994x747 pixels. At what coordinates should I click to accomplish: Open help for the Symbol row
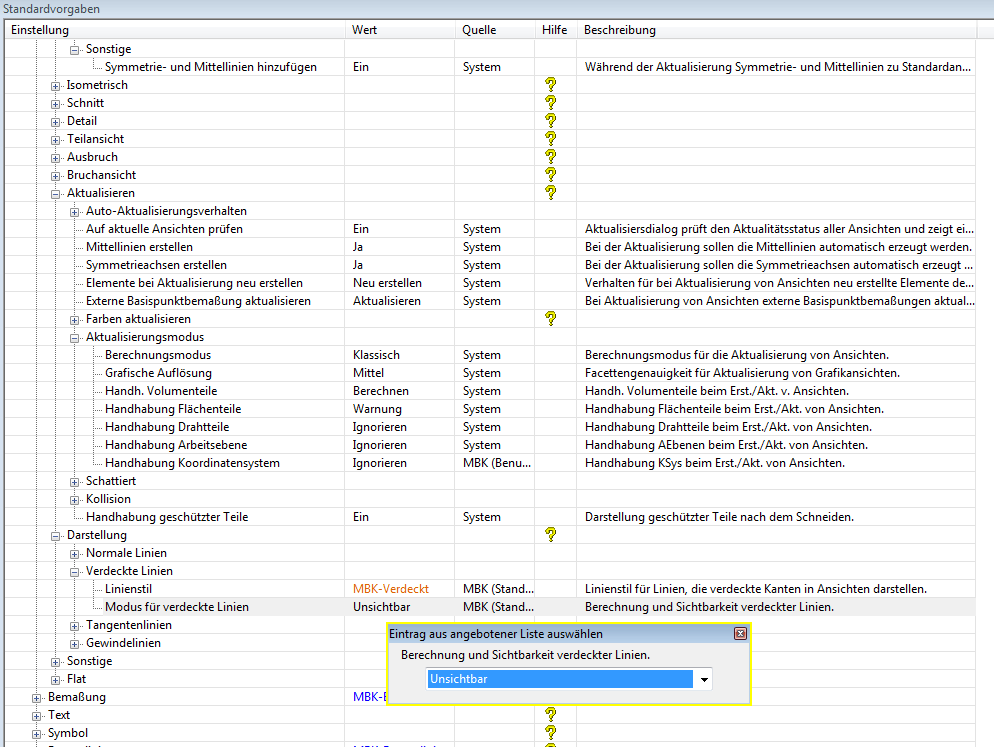pos(550,732)
